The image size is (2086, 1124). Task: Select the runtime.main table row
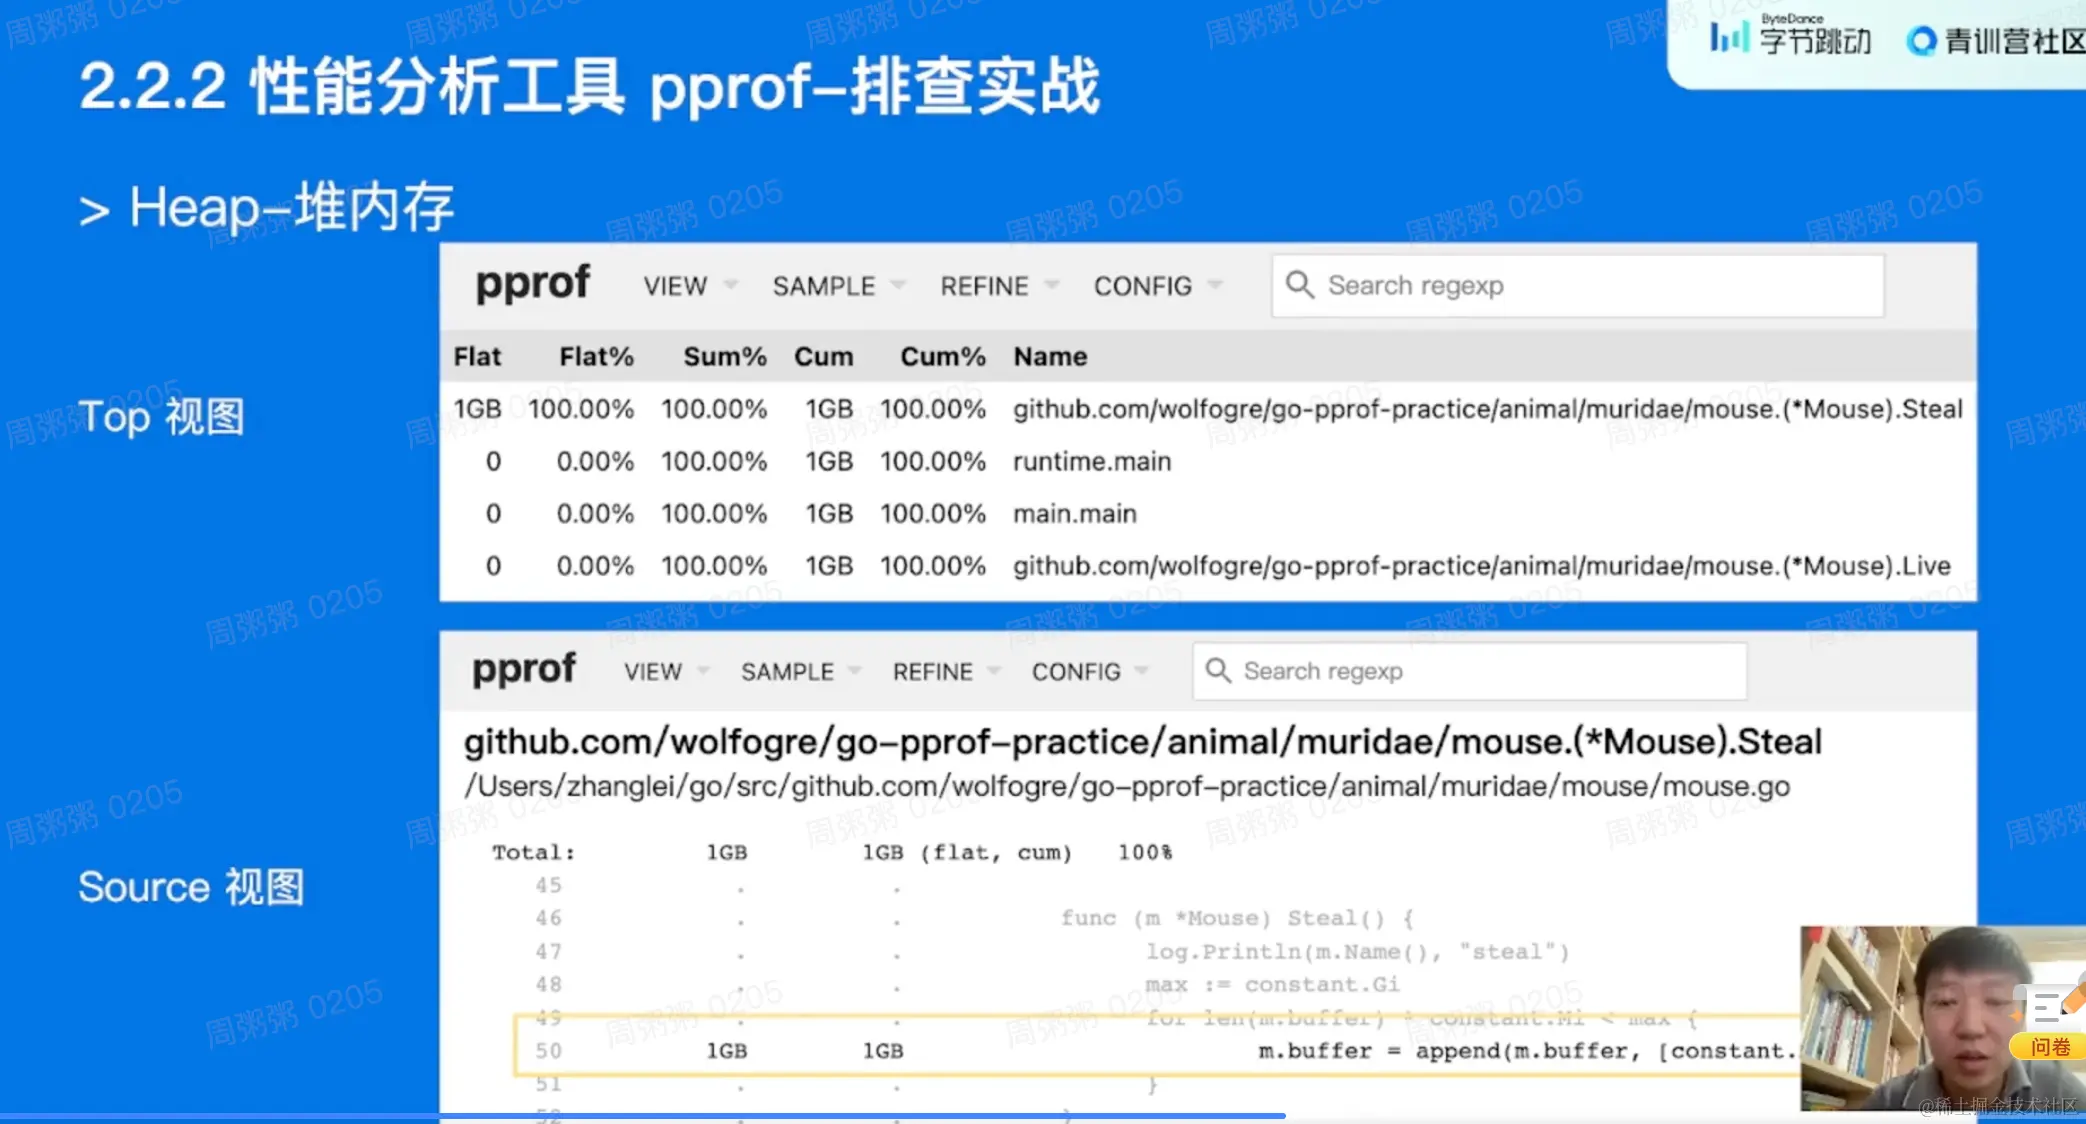(1091, 462)
